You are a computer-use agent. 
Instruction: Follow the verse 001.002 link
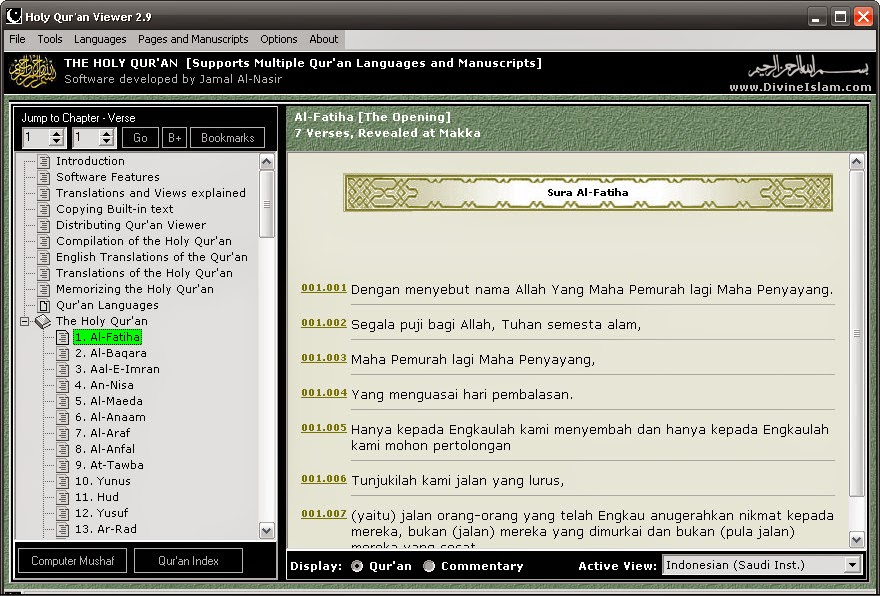324,323
